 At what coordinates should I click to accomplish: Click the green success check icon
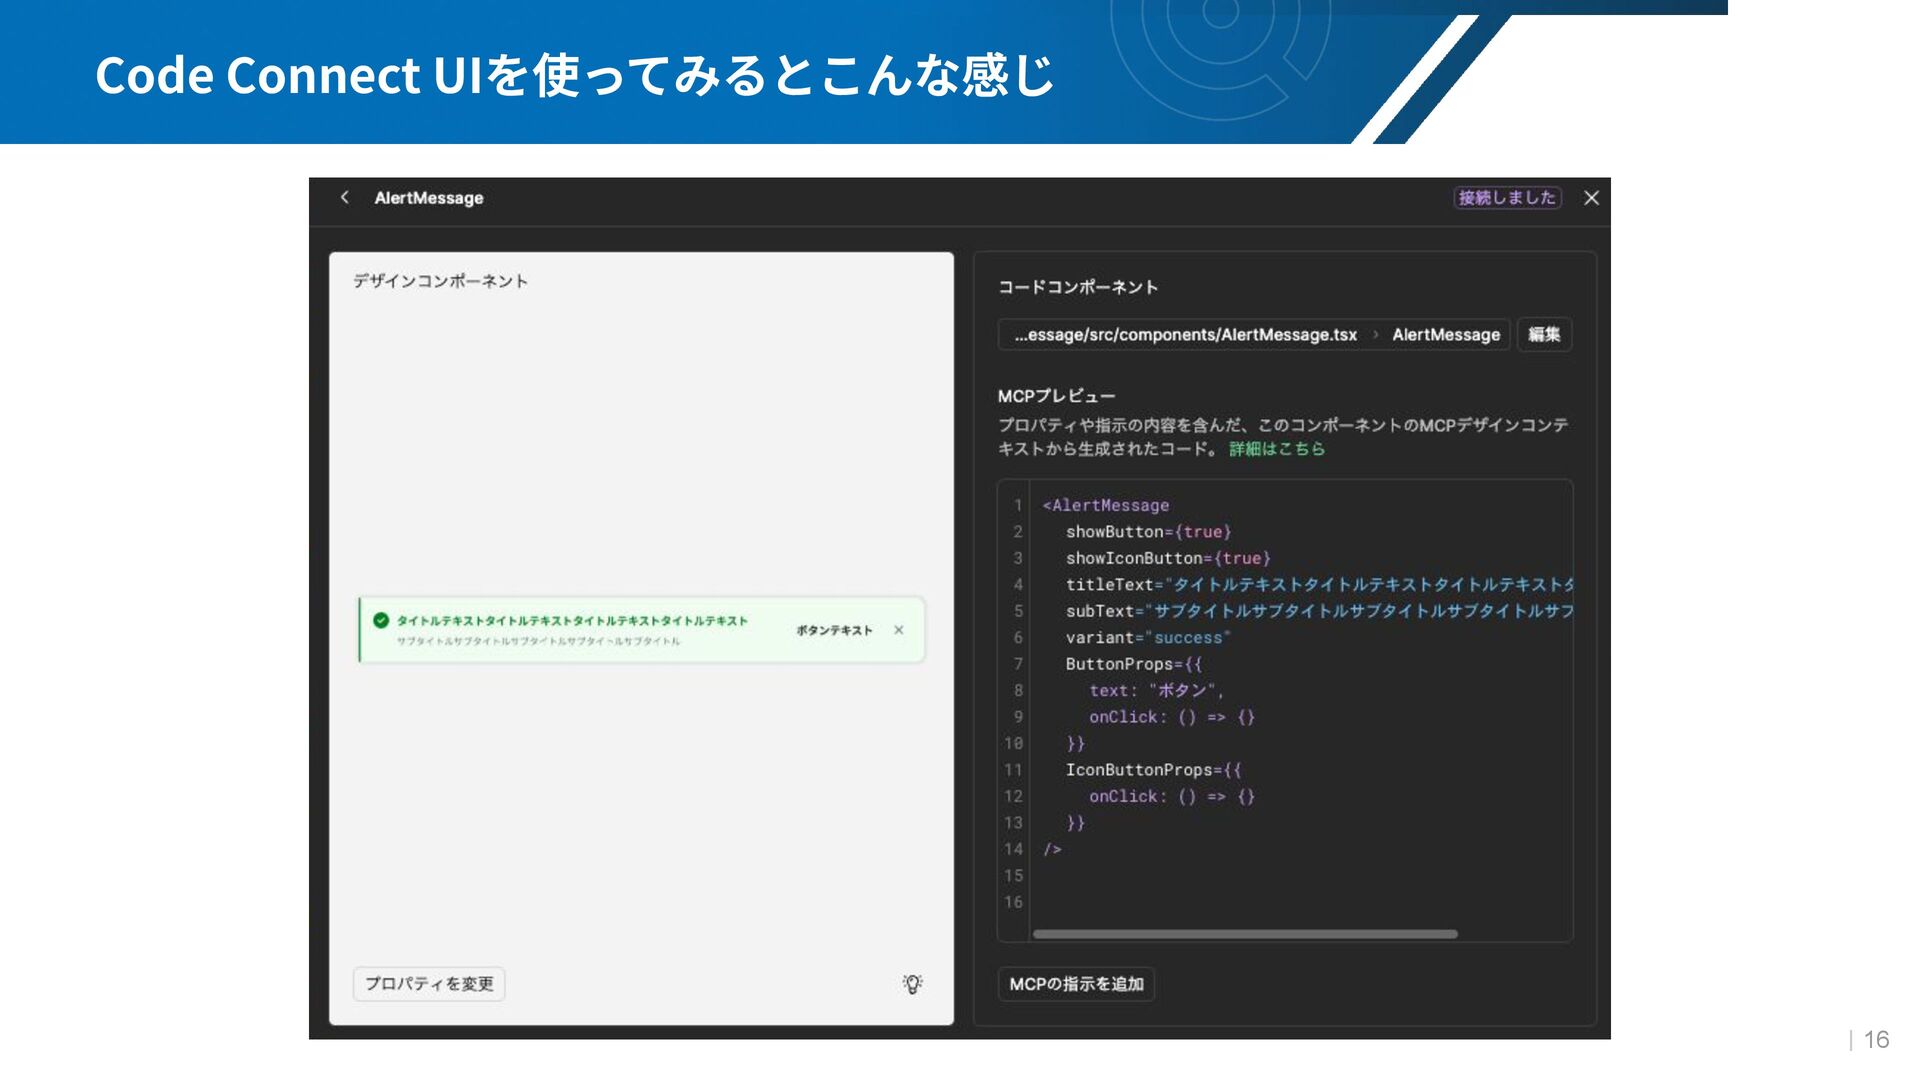pos(381,621)
